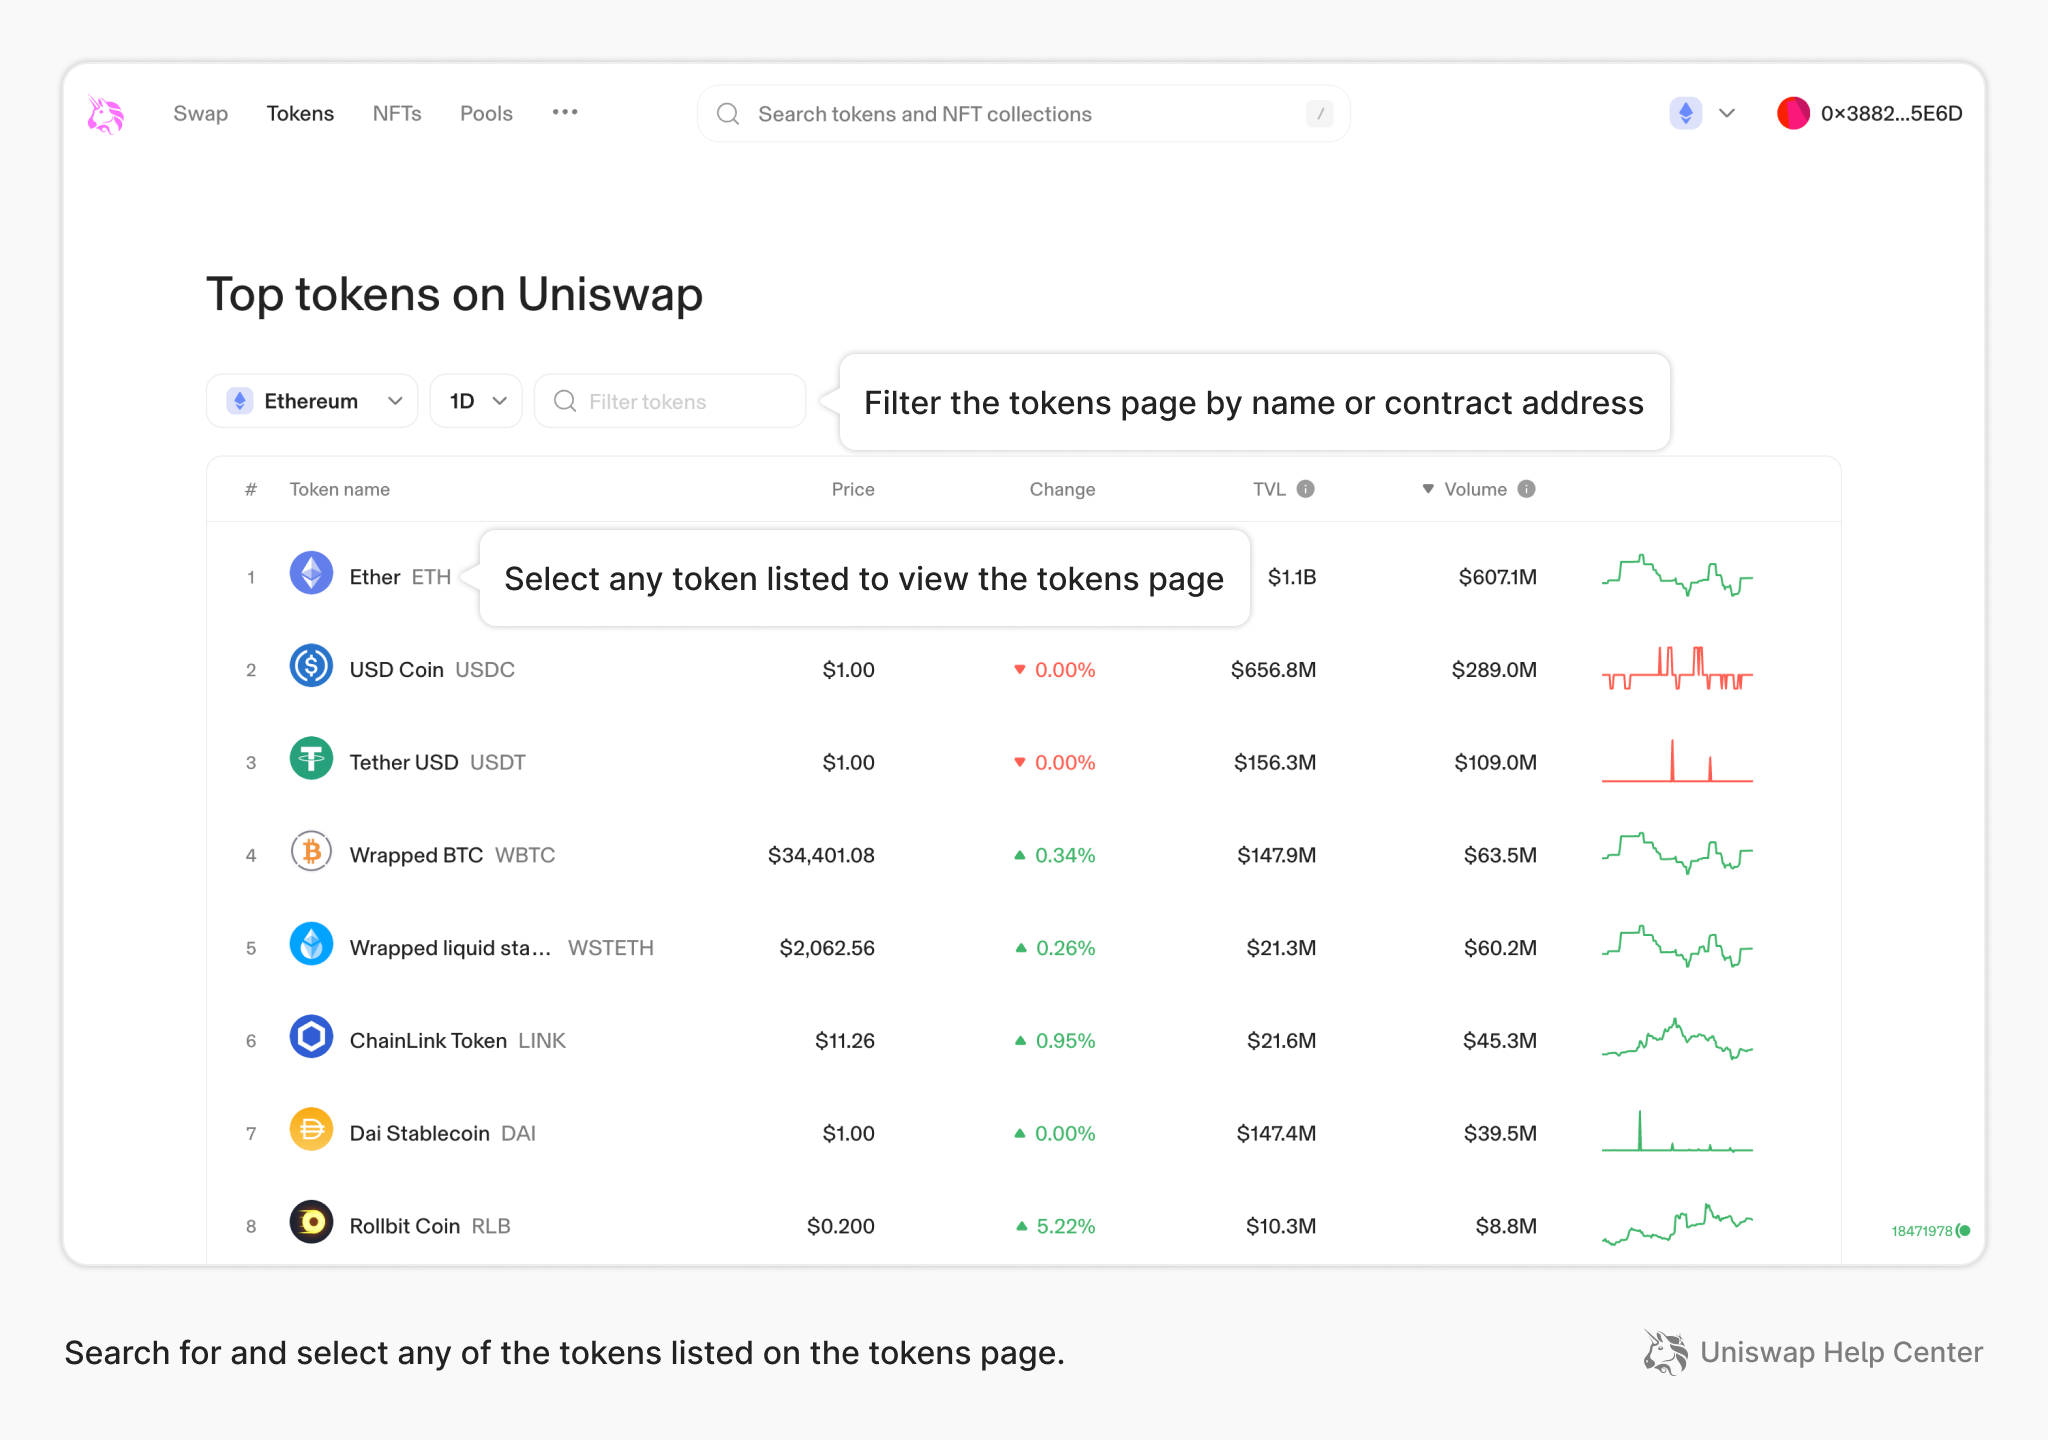Click the Rollbit Coin sparkline chart
Viewport: 2048px width, 1440px height.
click(x=1677, y=1224)
